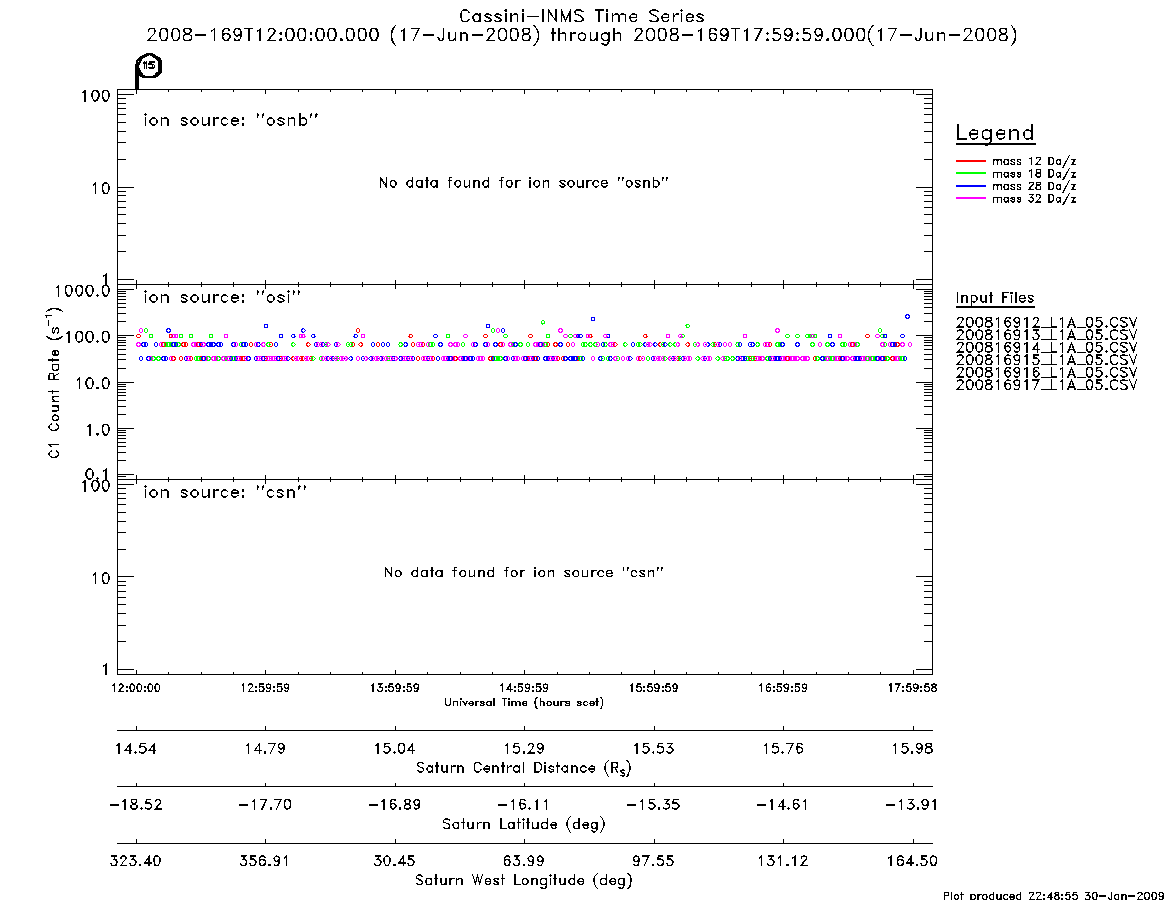Click the 15.98 central distance value
This screenshot has height=900, width=1165.
click(912, 748)
